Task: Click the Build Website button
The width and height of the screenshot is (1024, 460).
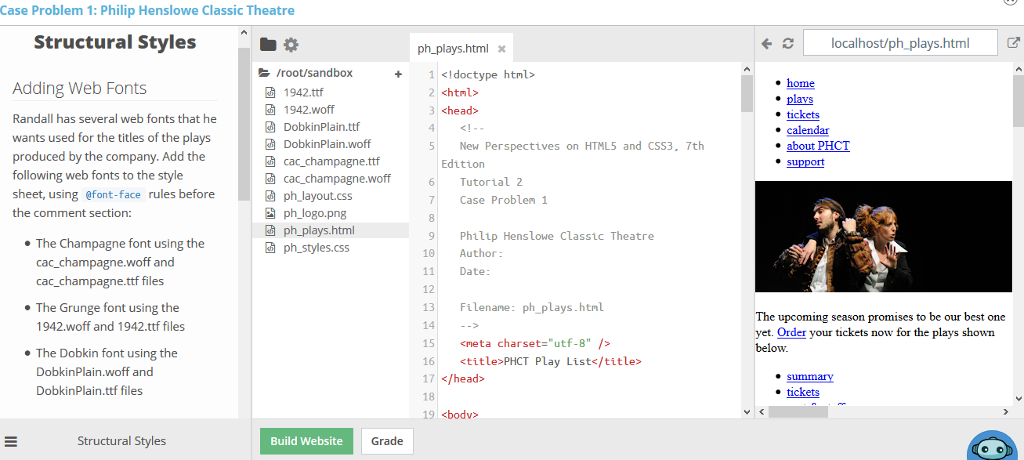Action: pyautogui.click(x=306, y=441)
